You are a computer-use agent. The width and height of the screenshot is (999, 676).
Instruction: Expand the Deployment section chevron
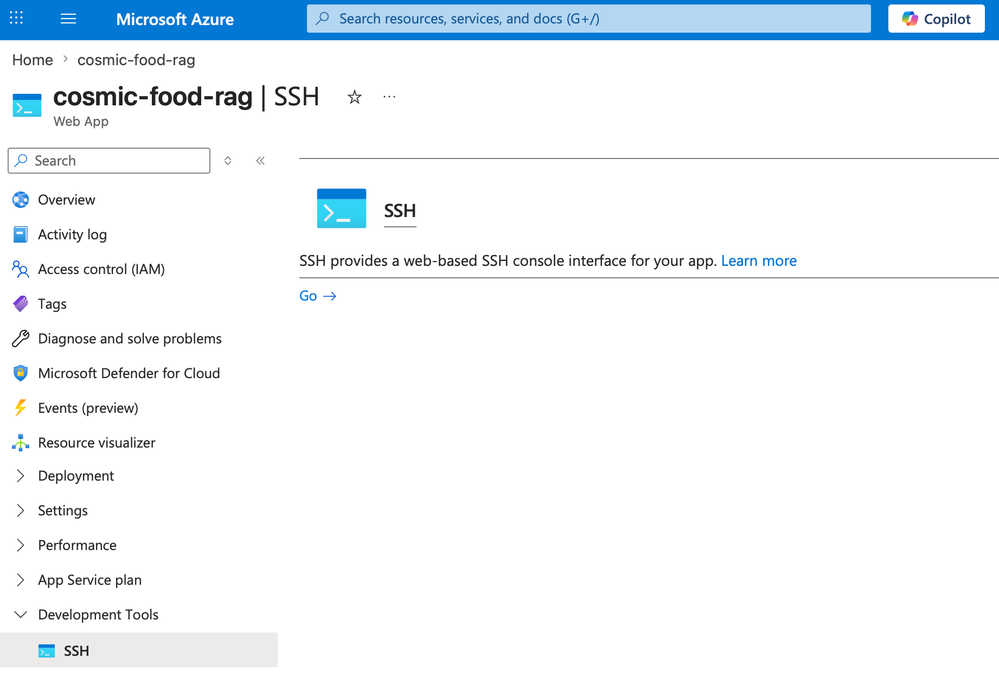tap(20, 476)
